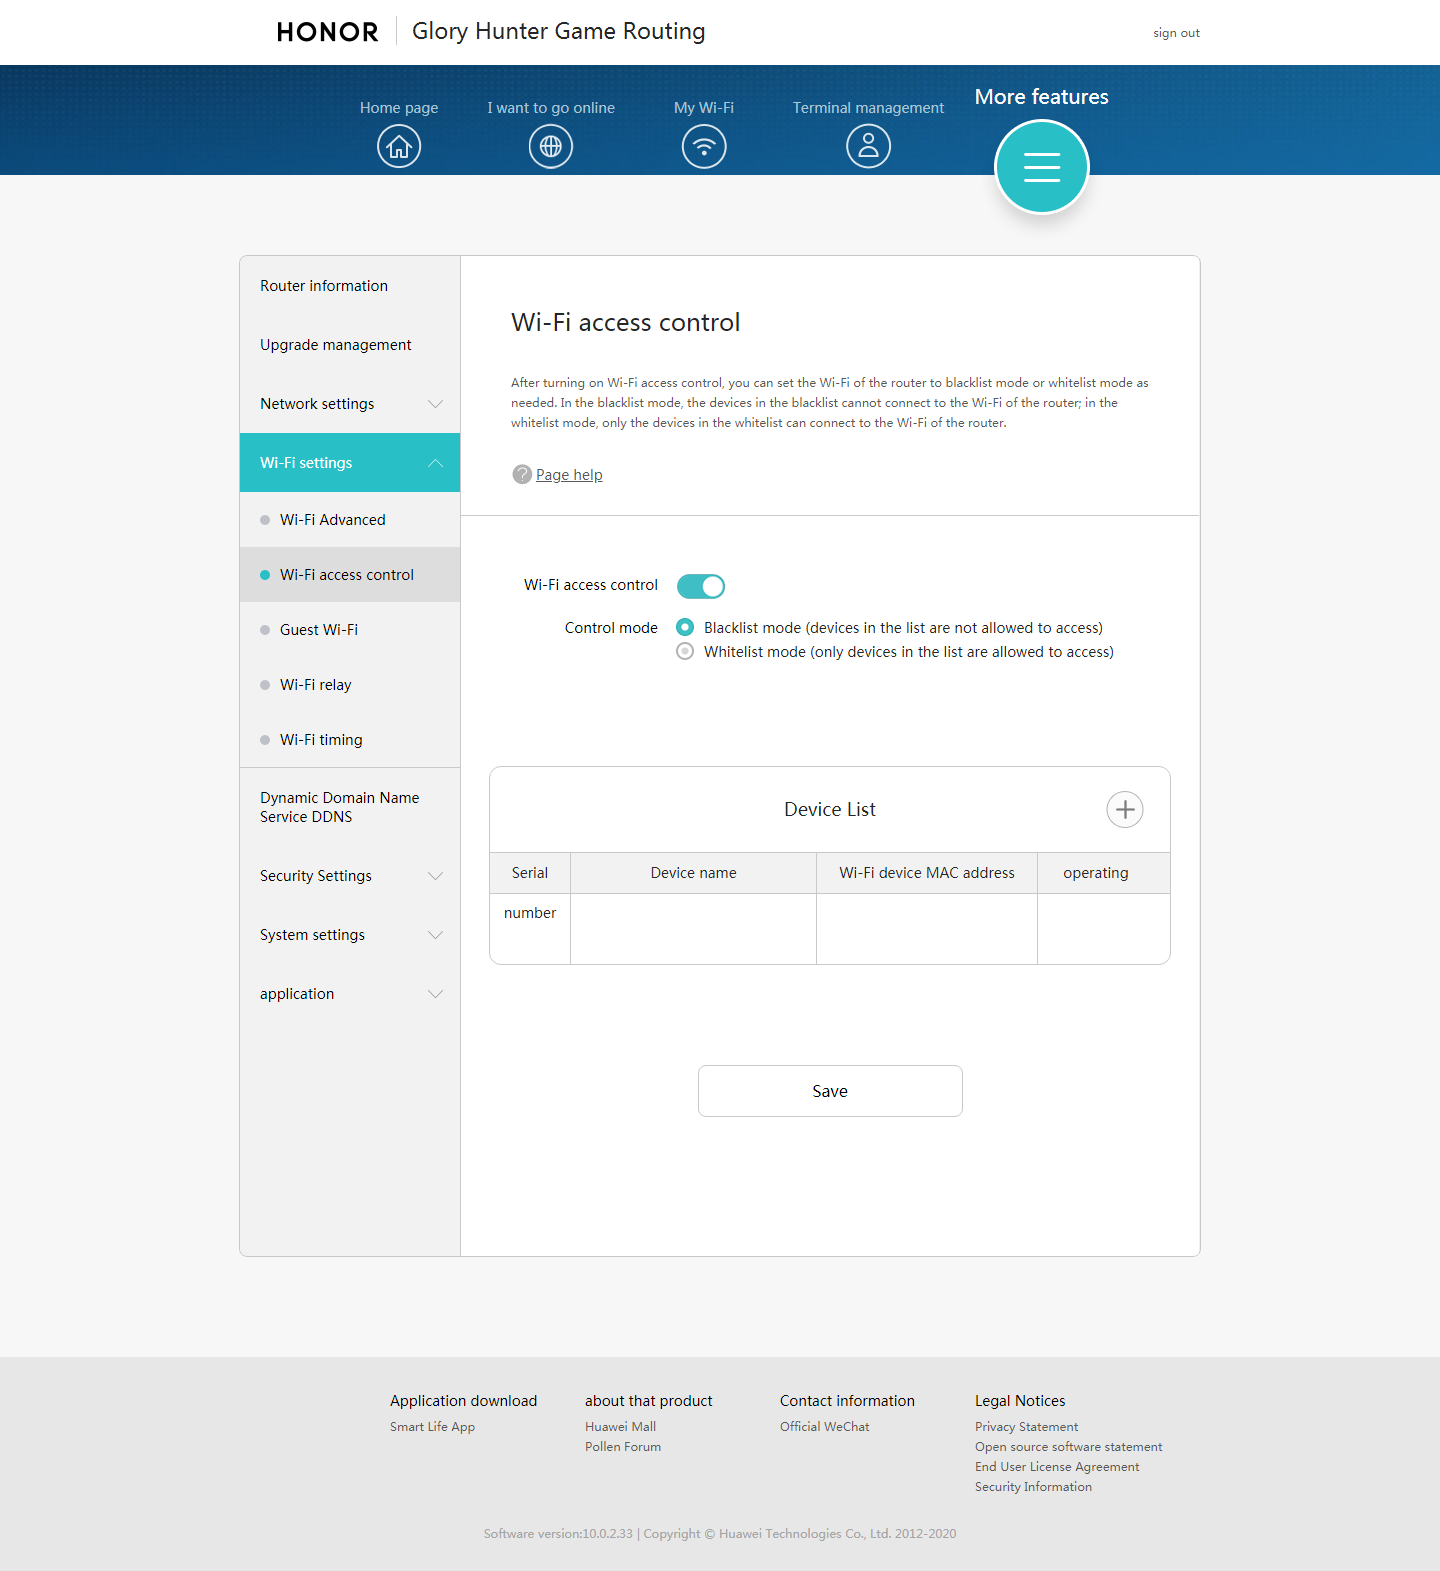Image resolution: width=1440 pixels, height=1571 pixels.
Task: Click the question mark help icon
Action: click(522, 474)
